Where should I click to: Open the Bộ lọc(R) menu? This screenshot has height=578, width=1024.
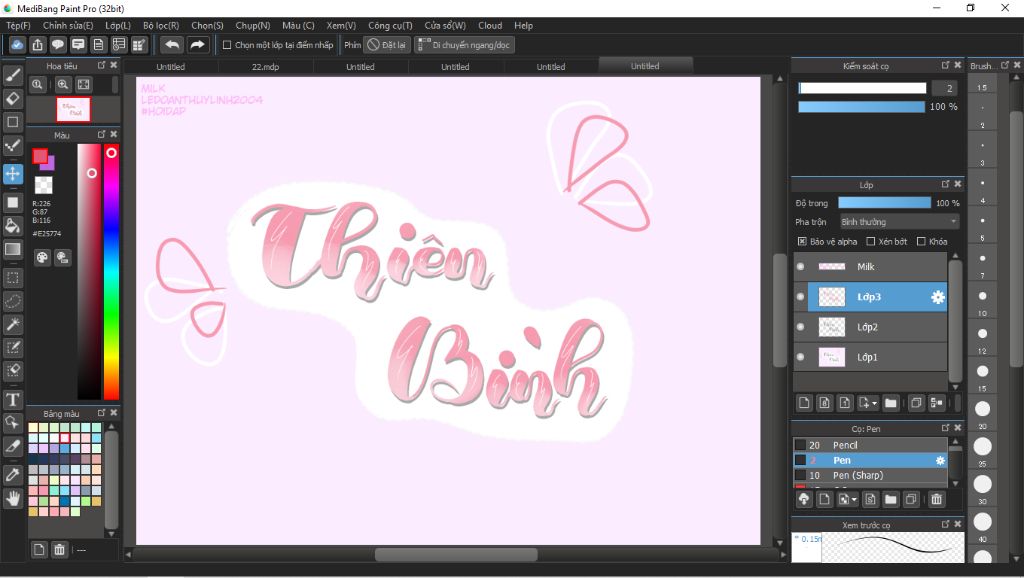[x=160, y=25]
